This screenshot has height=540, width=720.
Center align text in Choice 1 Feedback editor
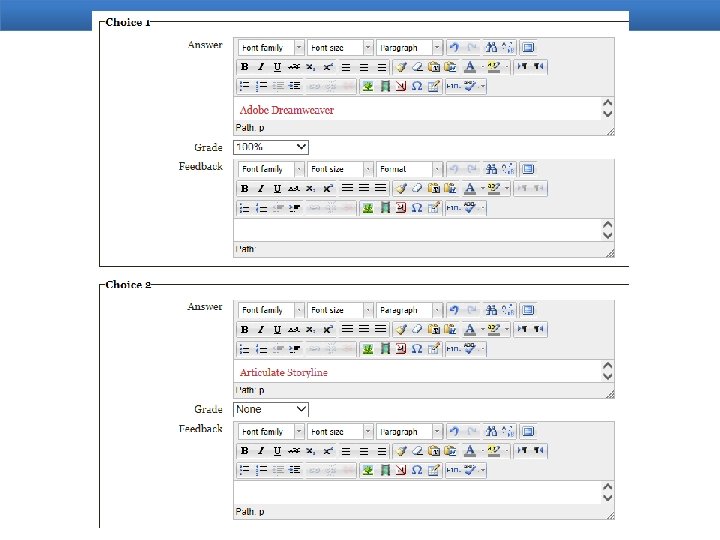point(364,188)
